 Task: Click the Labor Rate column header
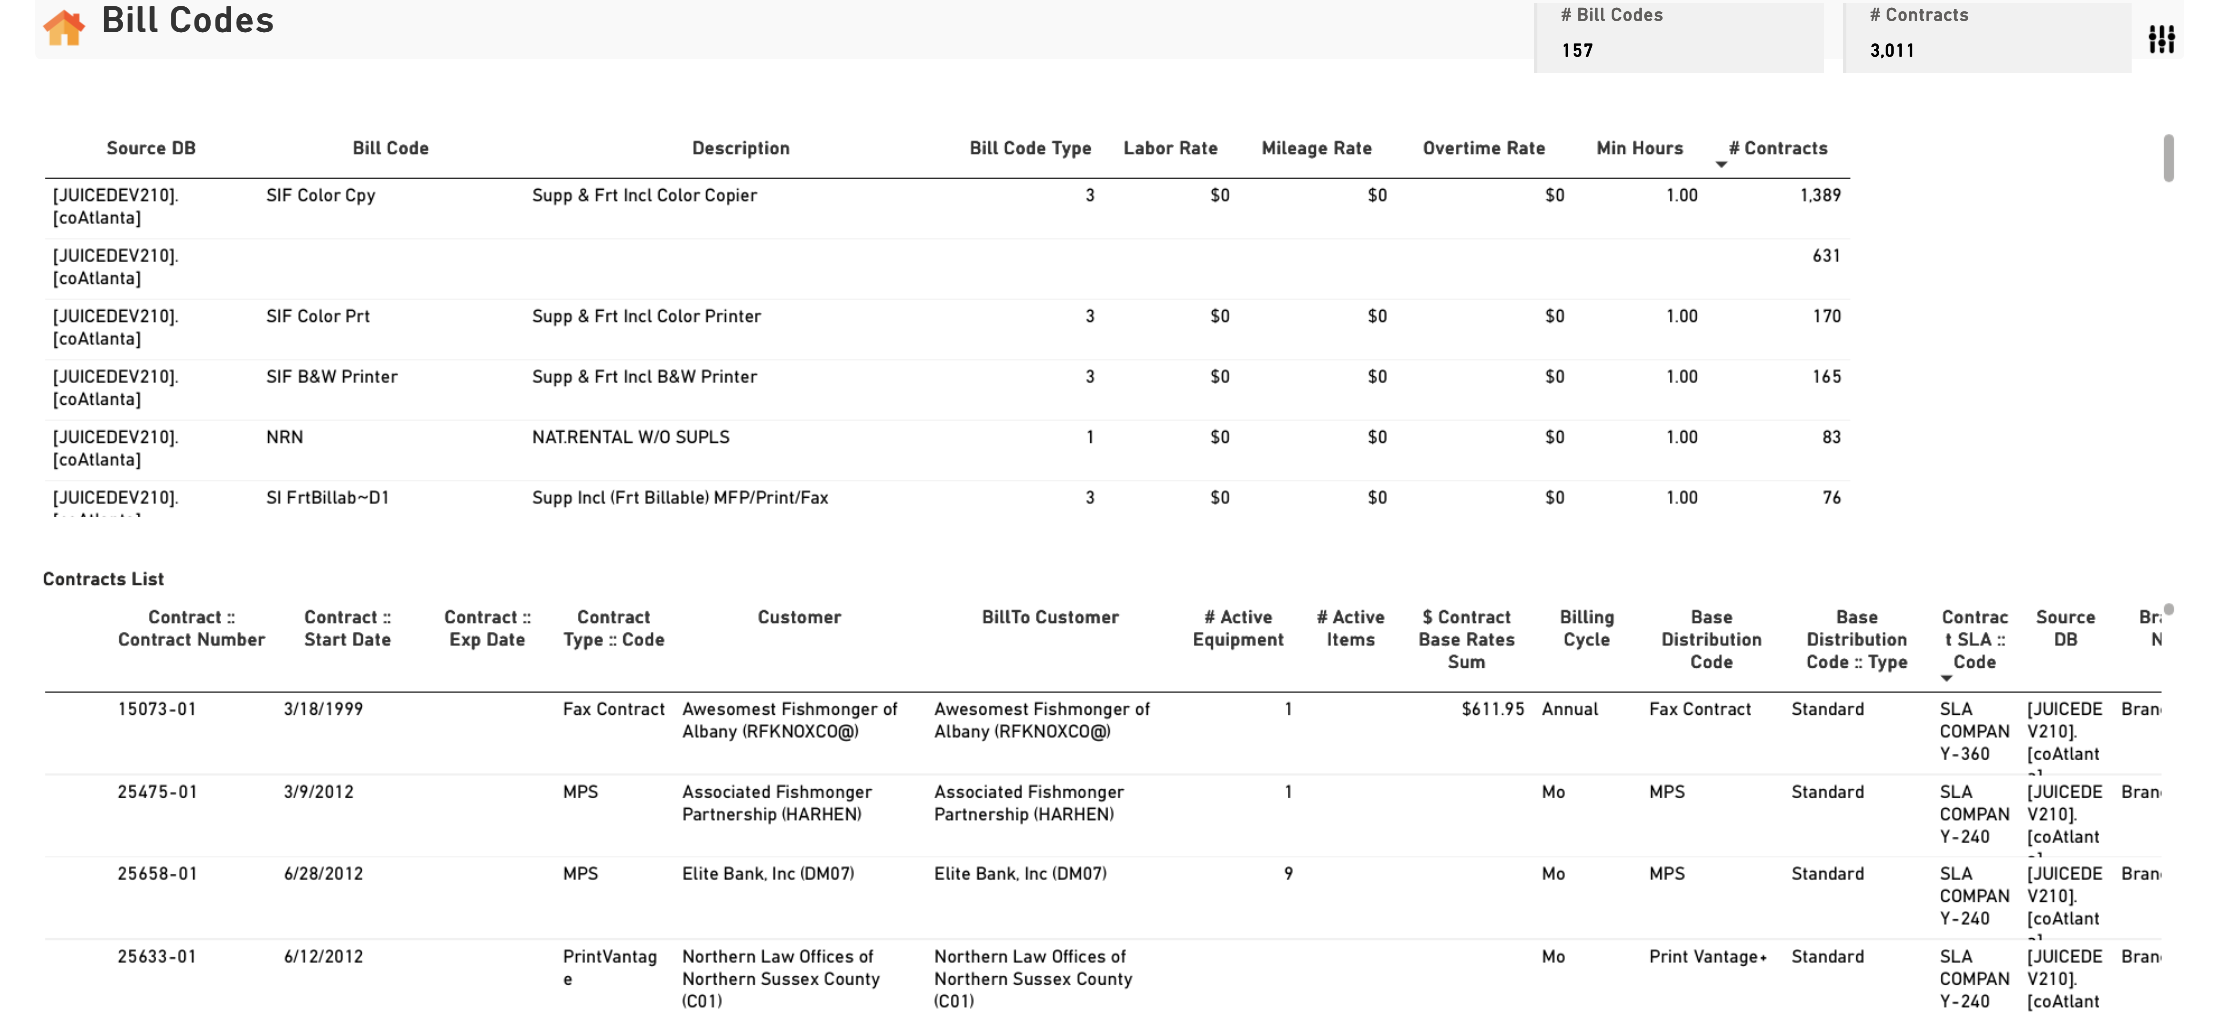(x=1170, y=148)
